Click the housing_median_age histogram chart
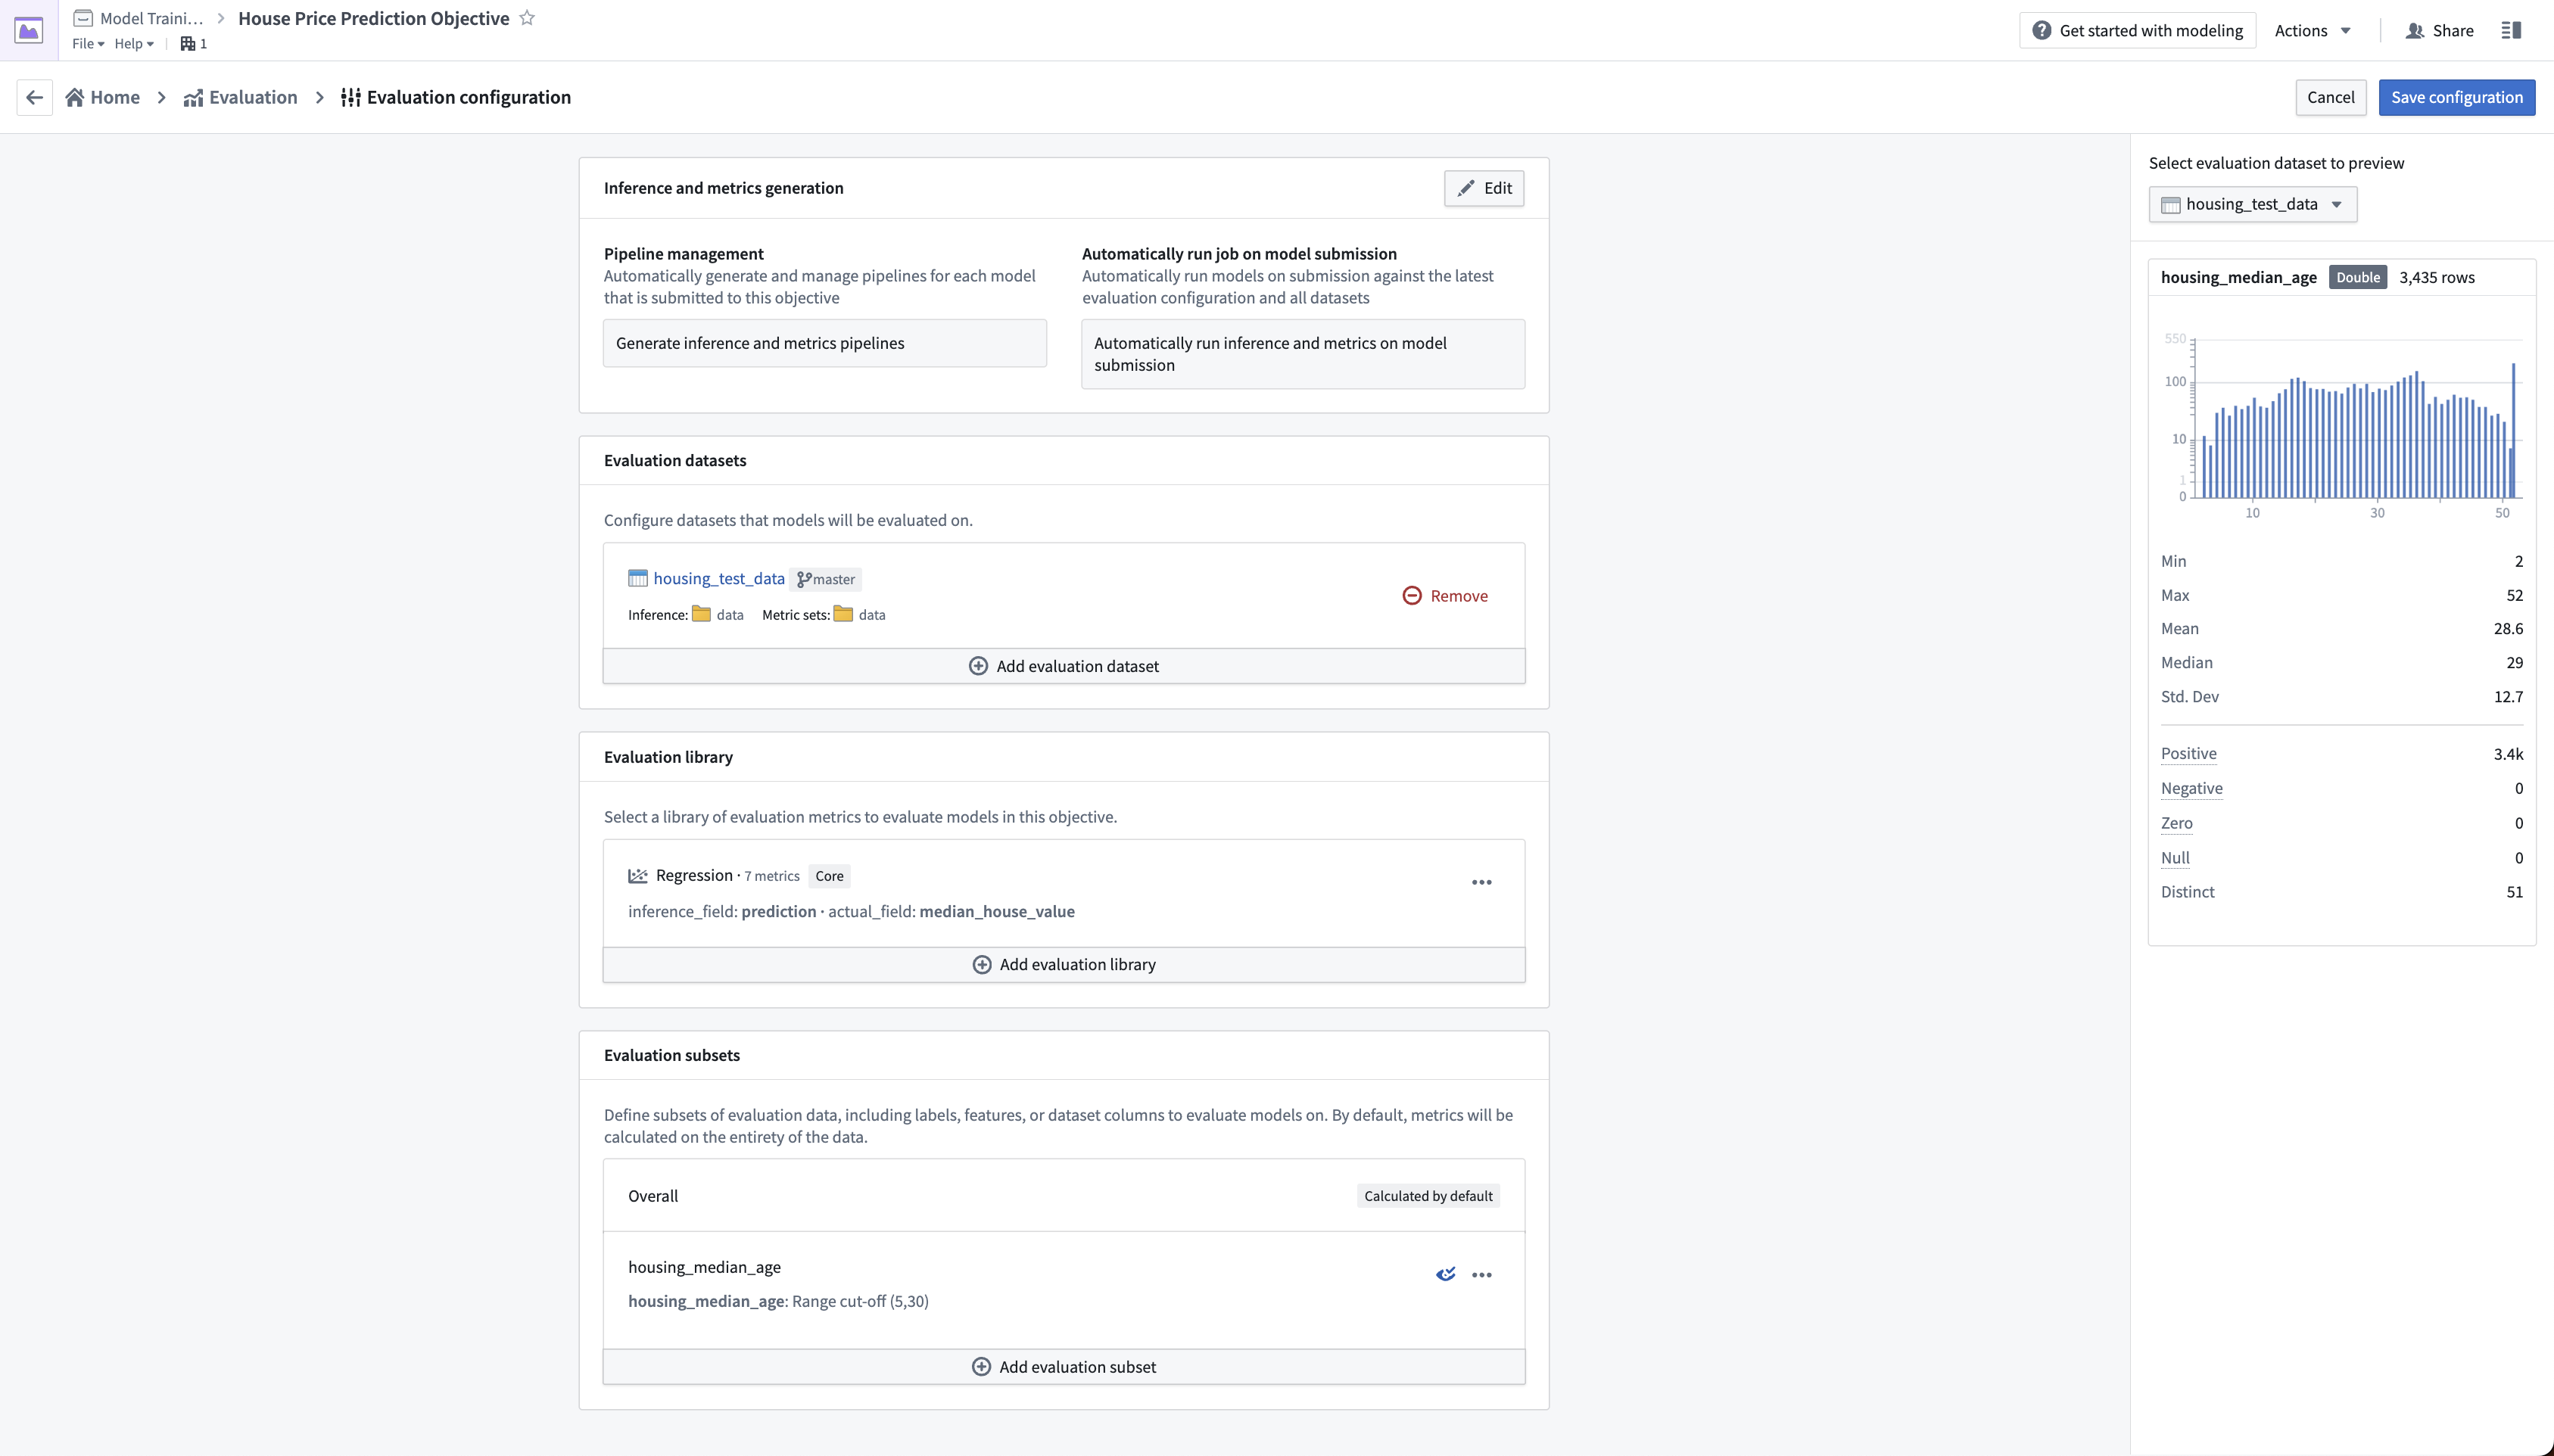Image resolution: width=2554 pixels, height=1456 pixels. coord(2341,425)
